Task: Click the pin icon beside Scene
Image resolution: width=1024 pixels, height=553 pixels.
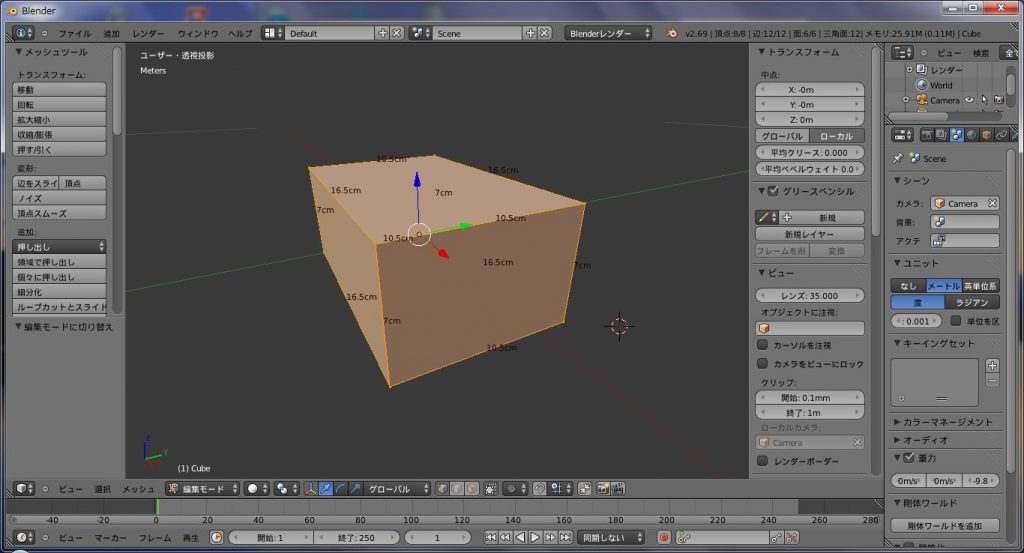Action: pyautogui.click(x=899, y=158)
